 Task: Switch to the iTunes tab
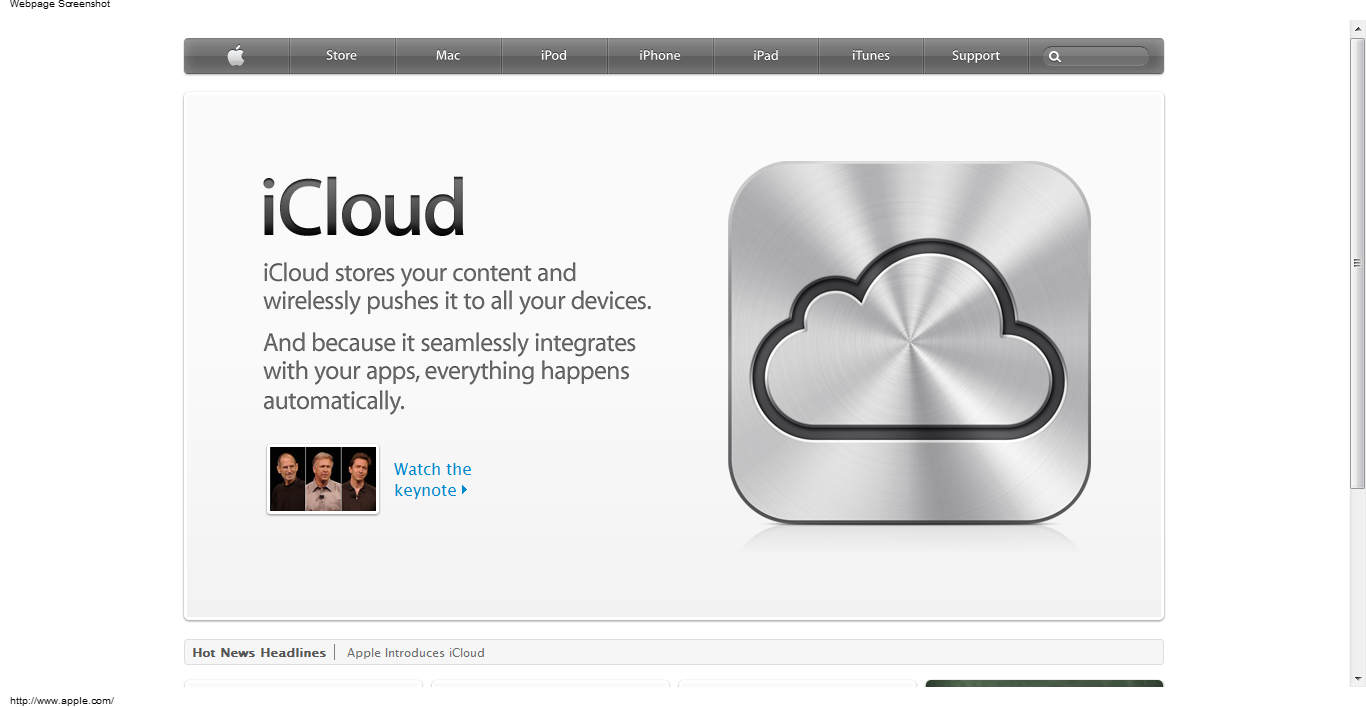tap(871, 56)
